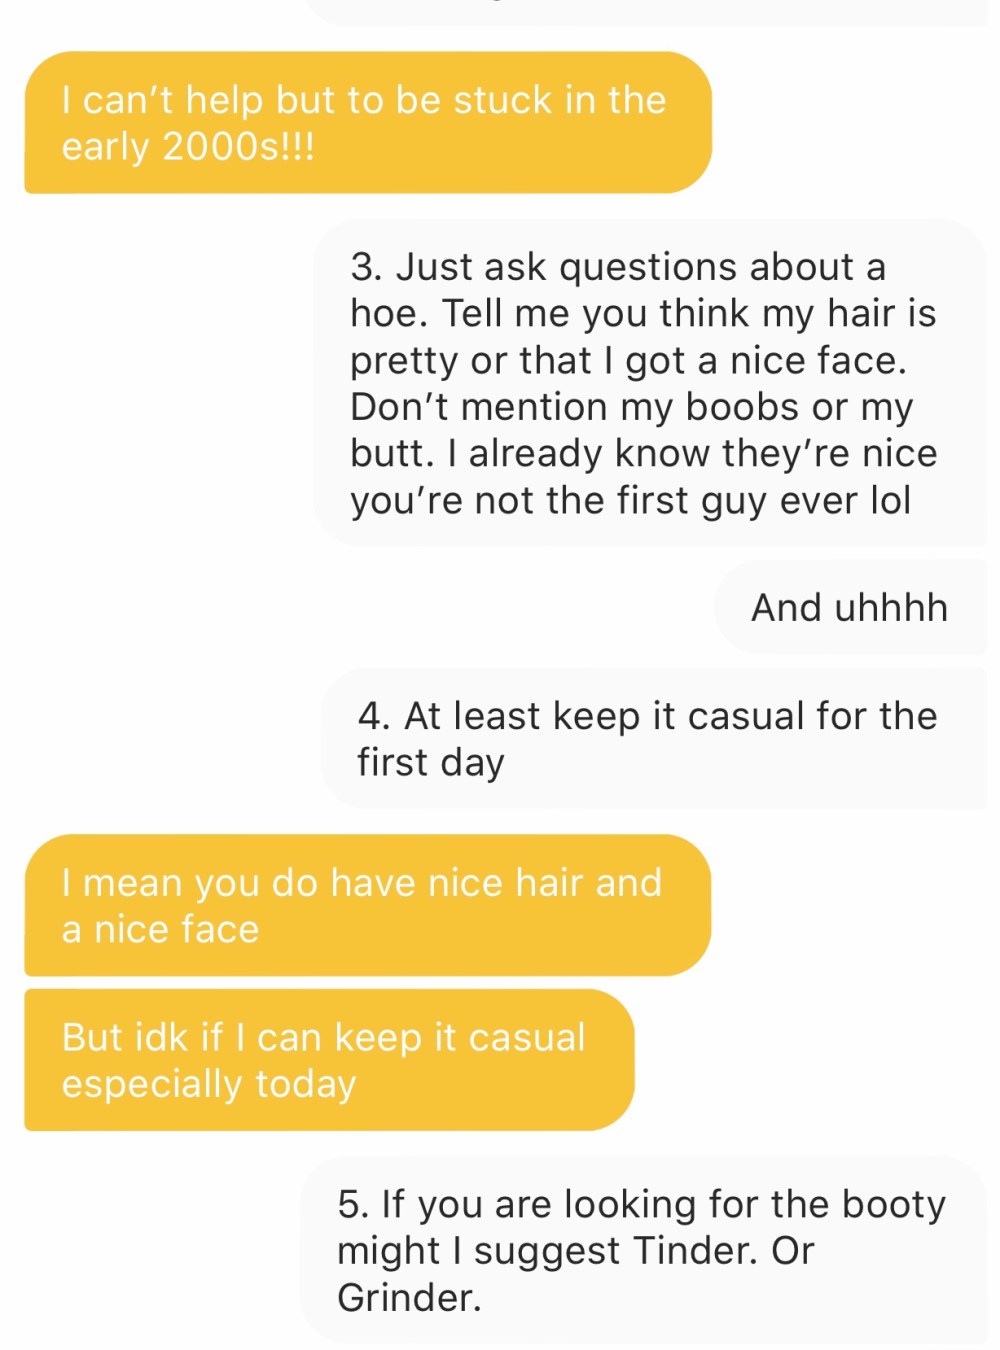The height and width of the screenshot is (1350, 1000).
Task: Click the numeral "5." starting the grey message
Action: coord(353,1204)
